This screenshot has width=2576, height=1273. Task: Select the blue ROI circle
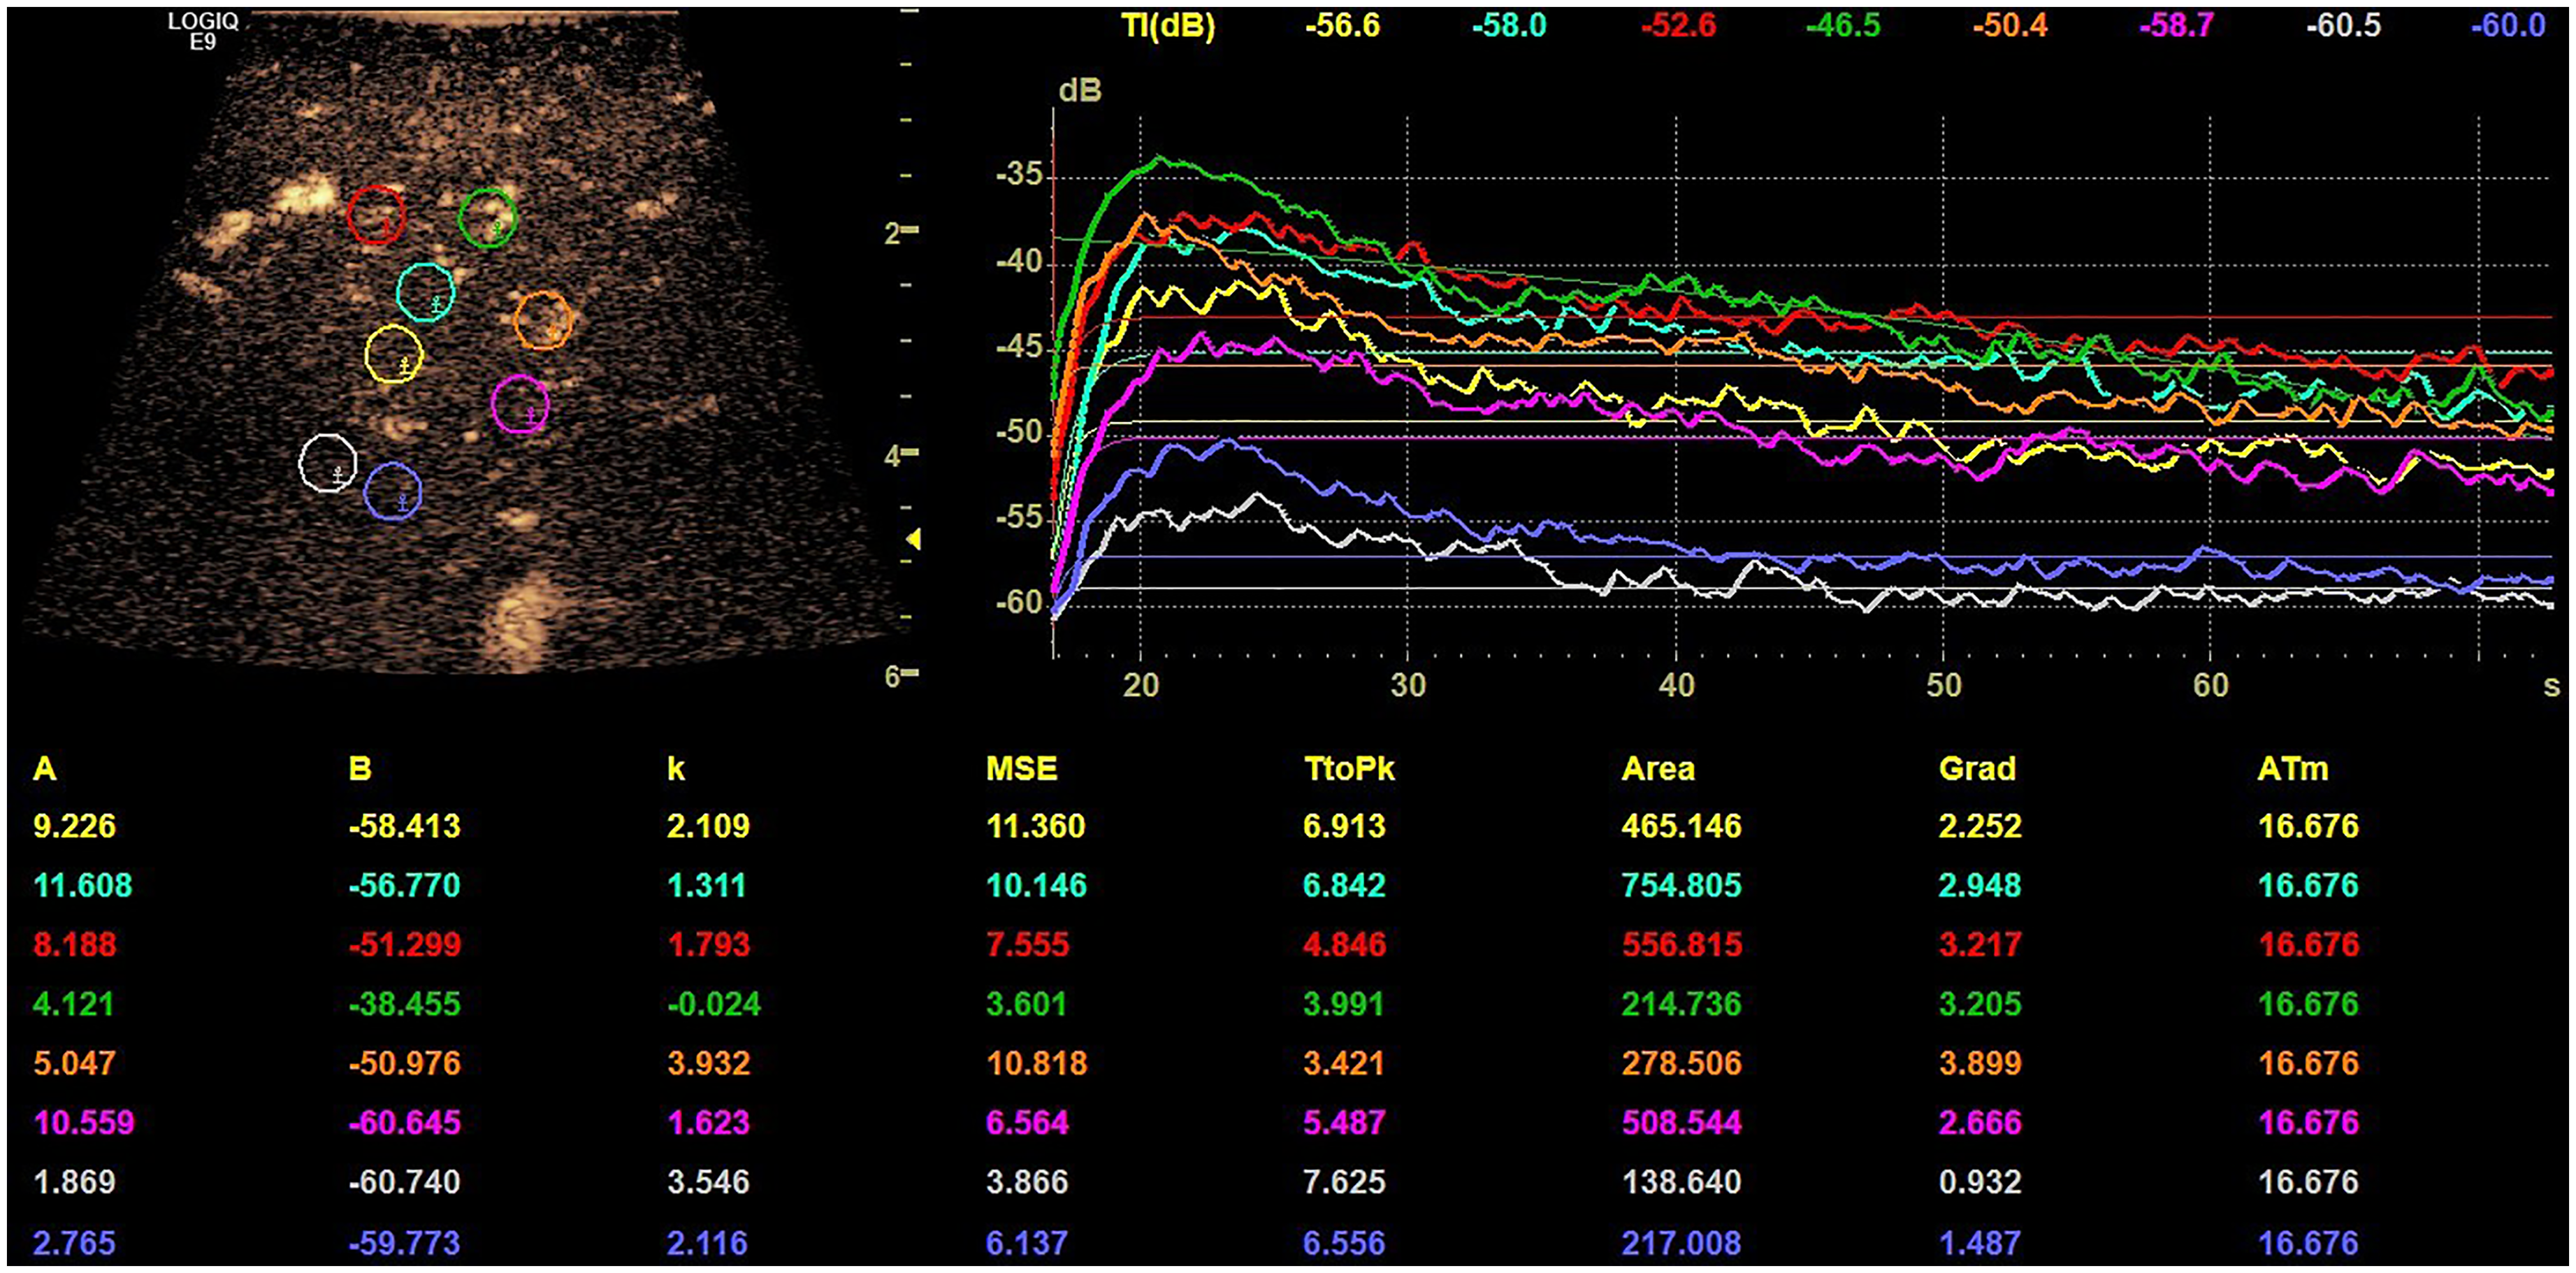click(393, 492)
